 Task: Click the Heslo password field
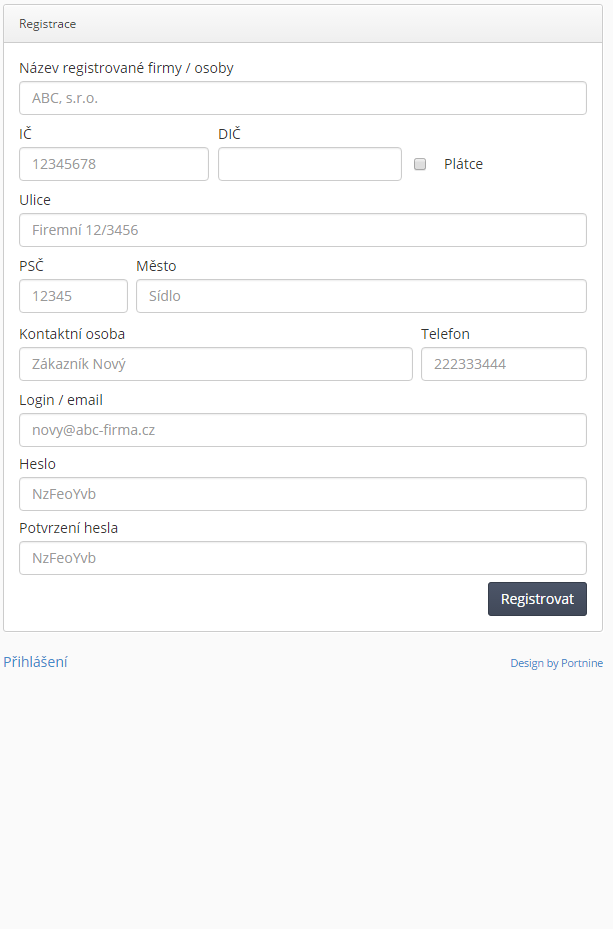pos(303,494)
